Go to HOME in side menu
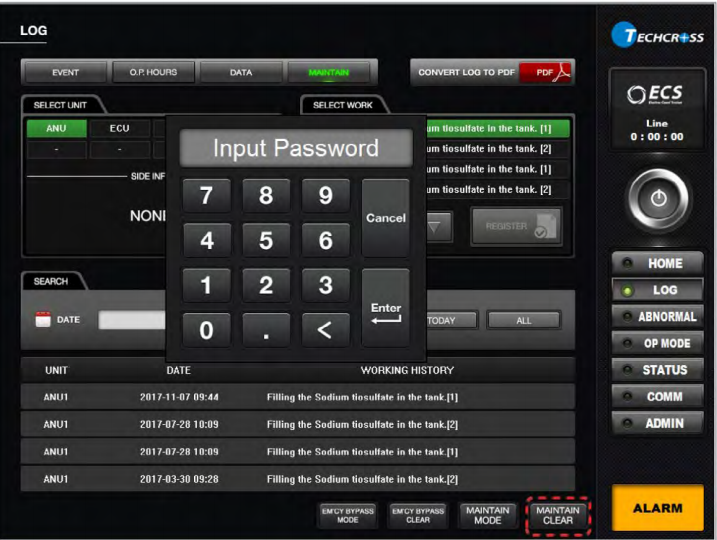717x540 pixels. click(658, 263)
